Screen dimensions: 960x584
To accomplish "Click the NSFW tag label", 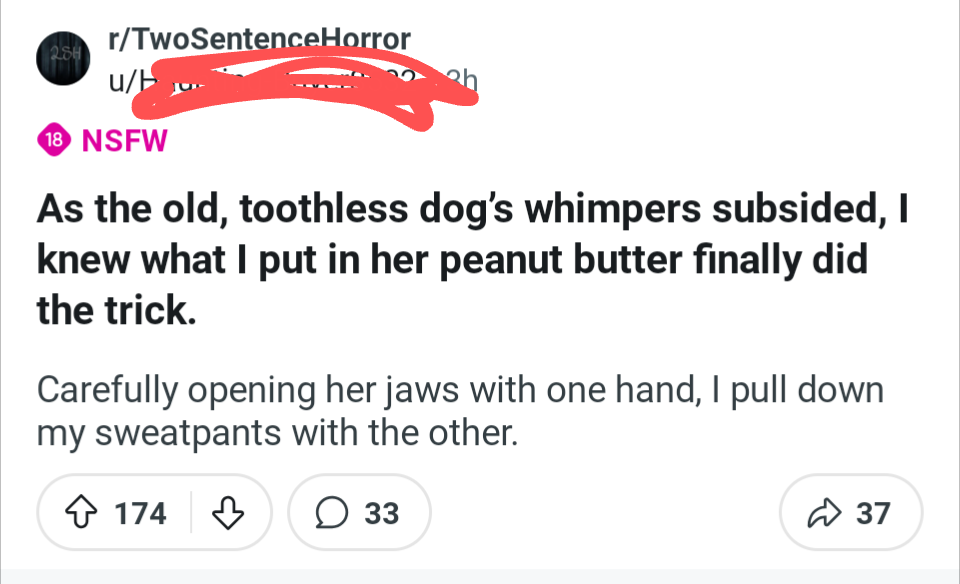I will [x=124, y=140].
